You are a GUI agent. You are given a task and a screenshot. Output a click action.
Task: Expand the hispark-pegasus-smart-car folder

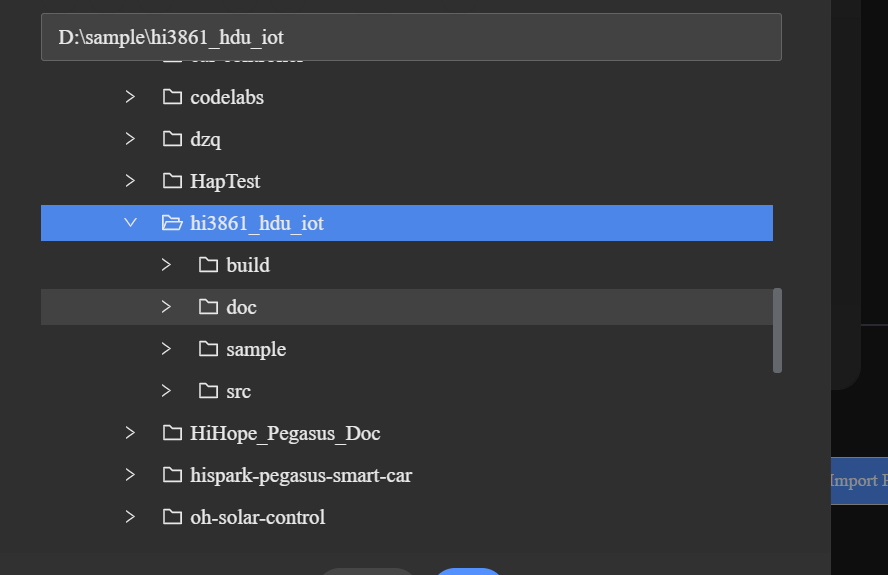tap(130, 475)
